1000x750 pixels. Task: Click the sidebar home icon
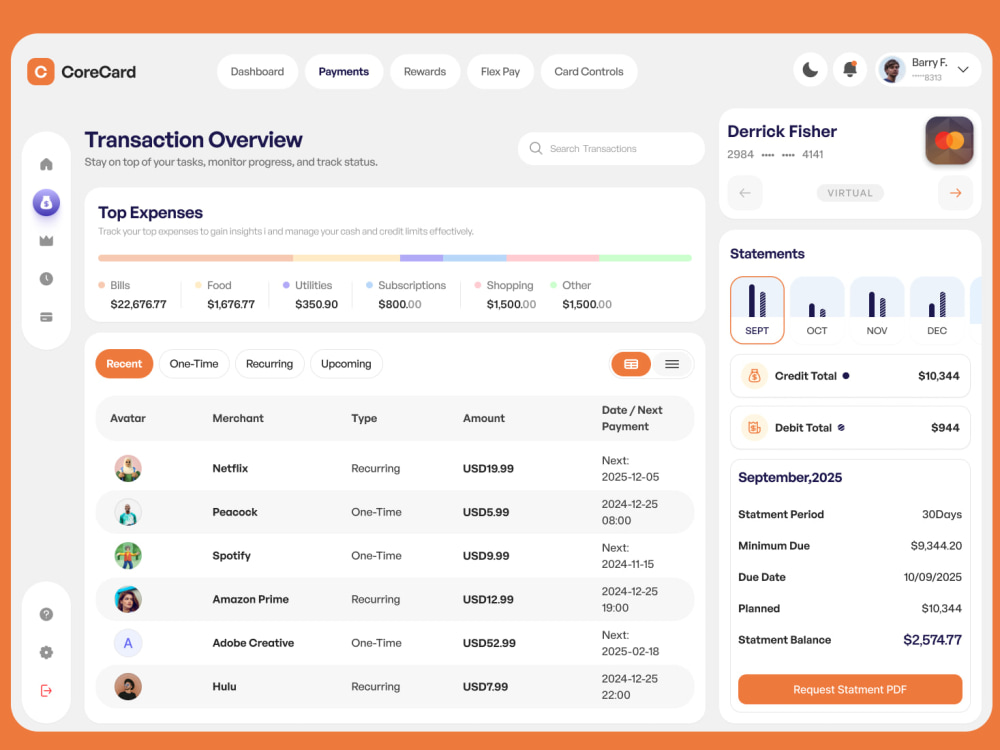pyautogui.click(x=46, y=165)
